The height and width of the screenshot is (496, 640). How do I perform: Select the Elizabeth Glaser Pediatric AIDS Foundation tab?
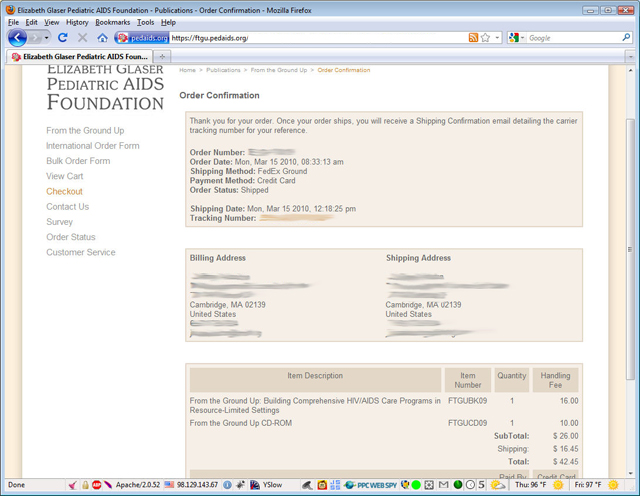tap(80, 57)
